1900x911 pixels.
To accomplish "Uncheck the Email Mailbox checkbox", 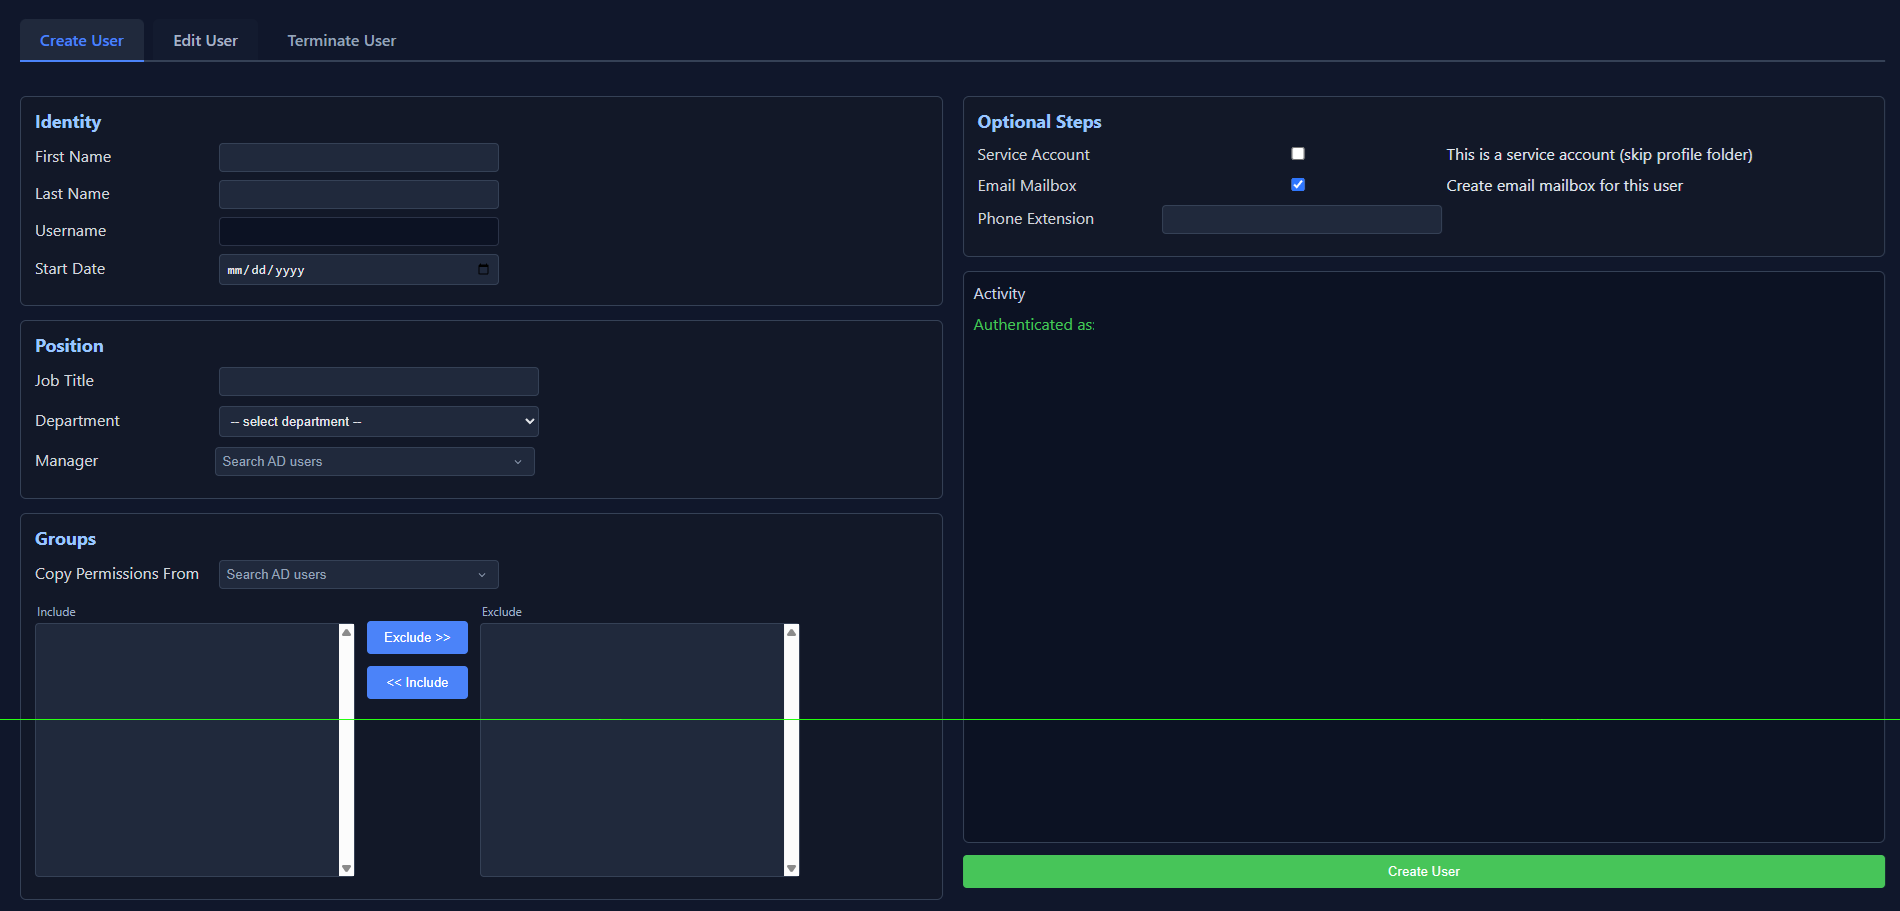I will (1298, 184).
